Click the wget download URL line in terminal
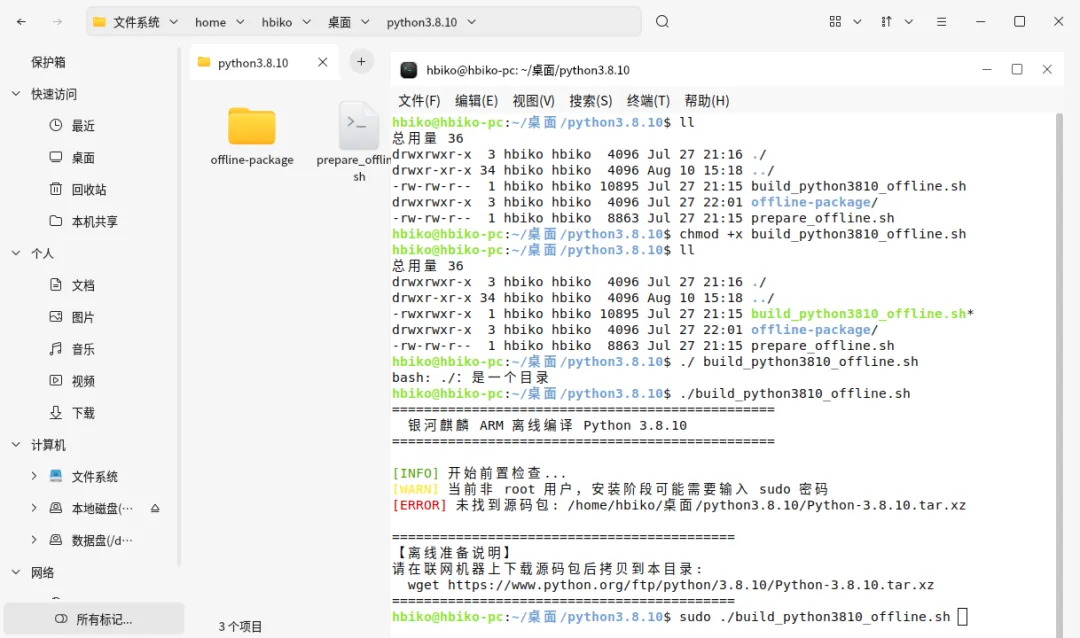Image resolution: width=1080 pixels, height=638 pixels. [x=670, y=585]
